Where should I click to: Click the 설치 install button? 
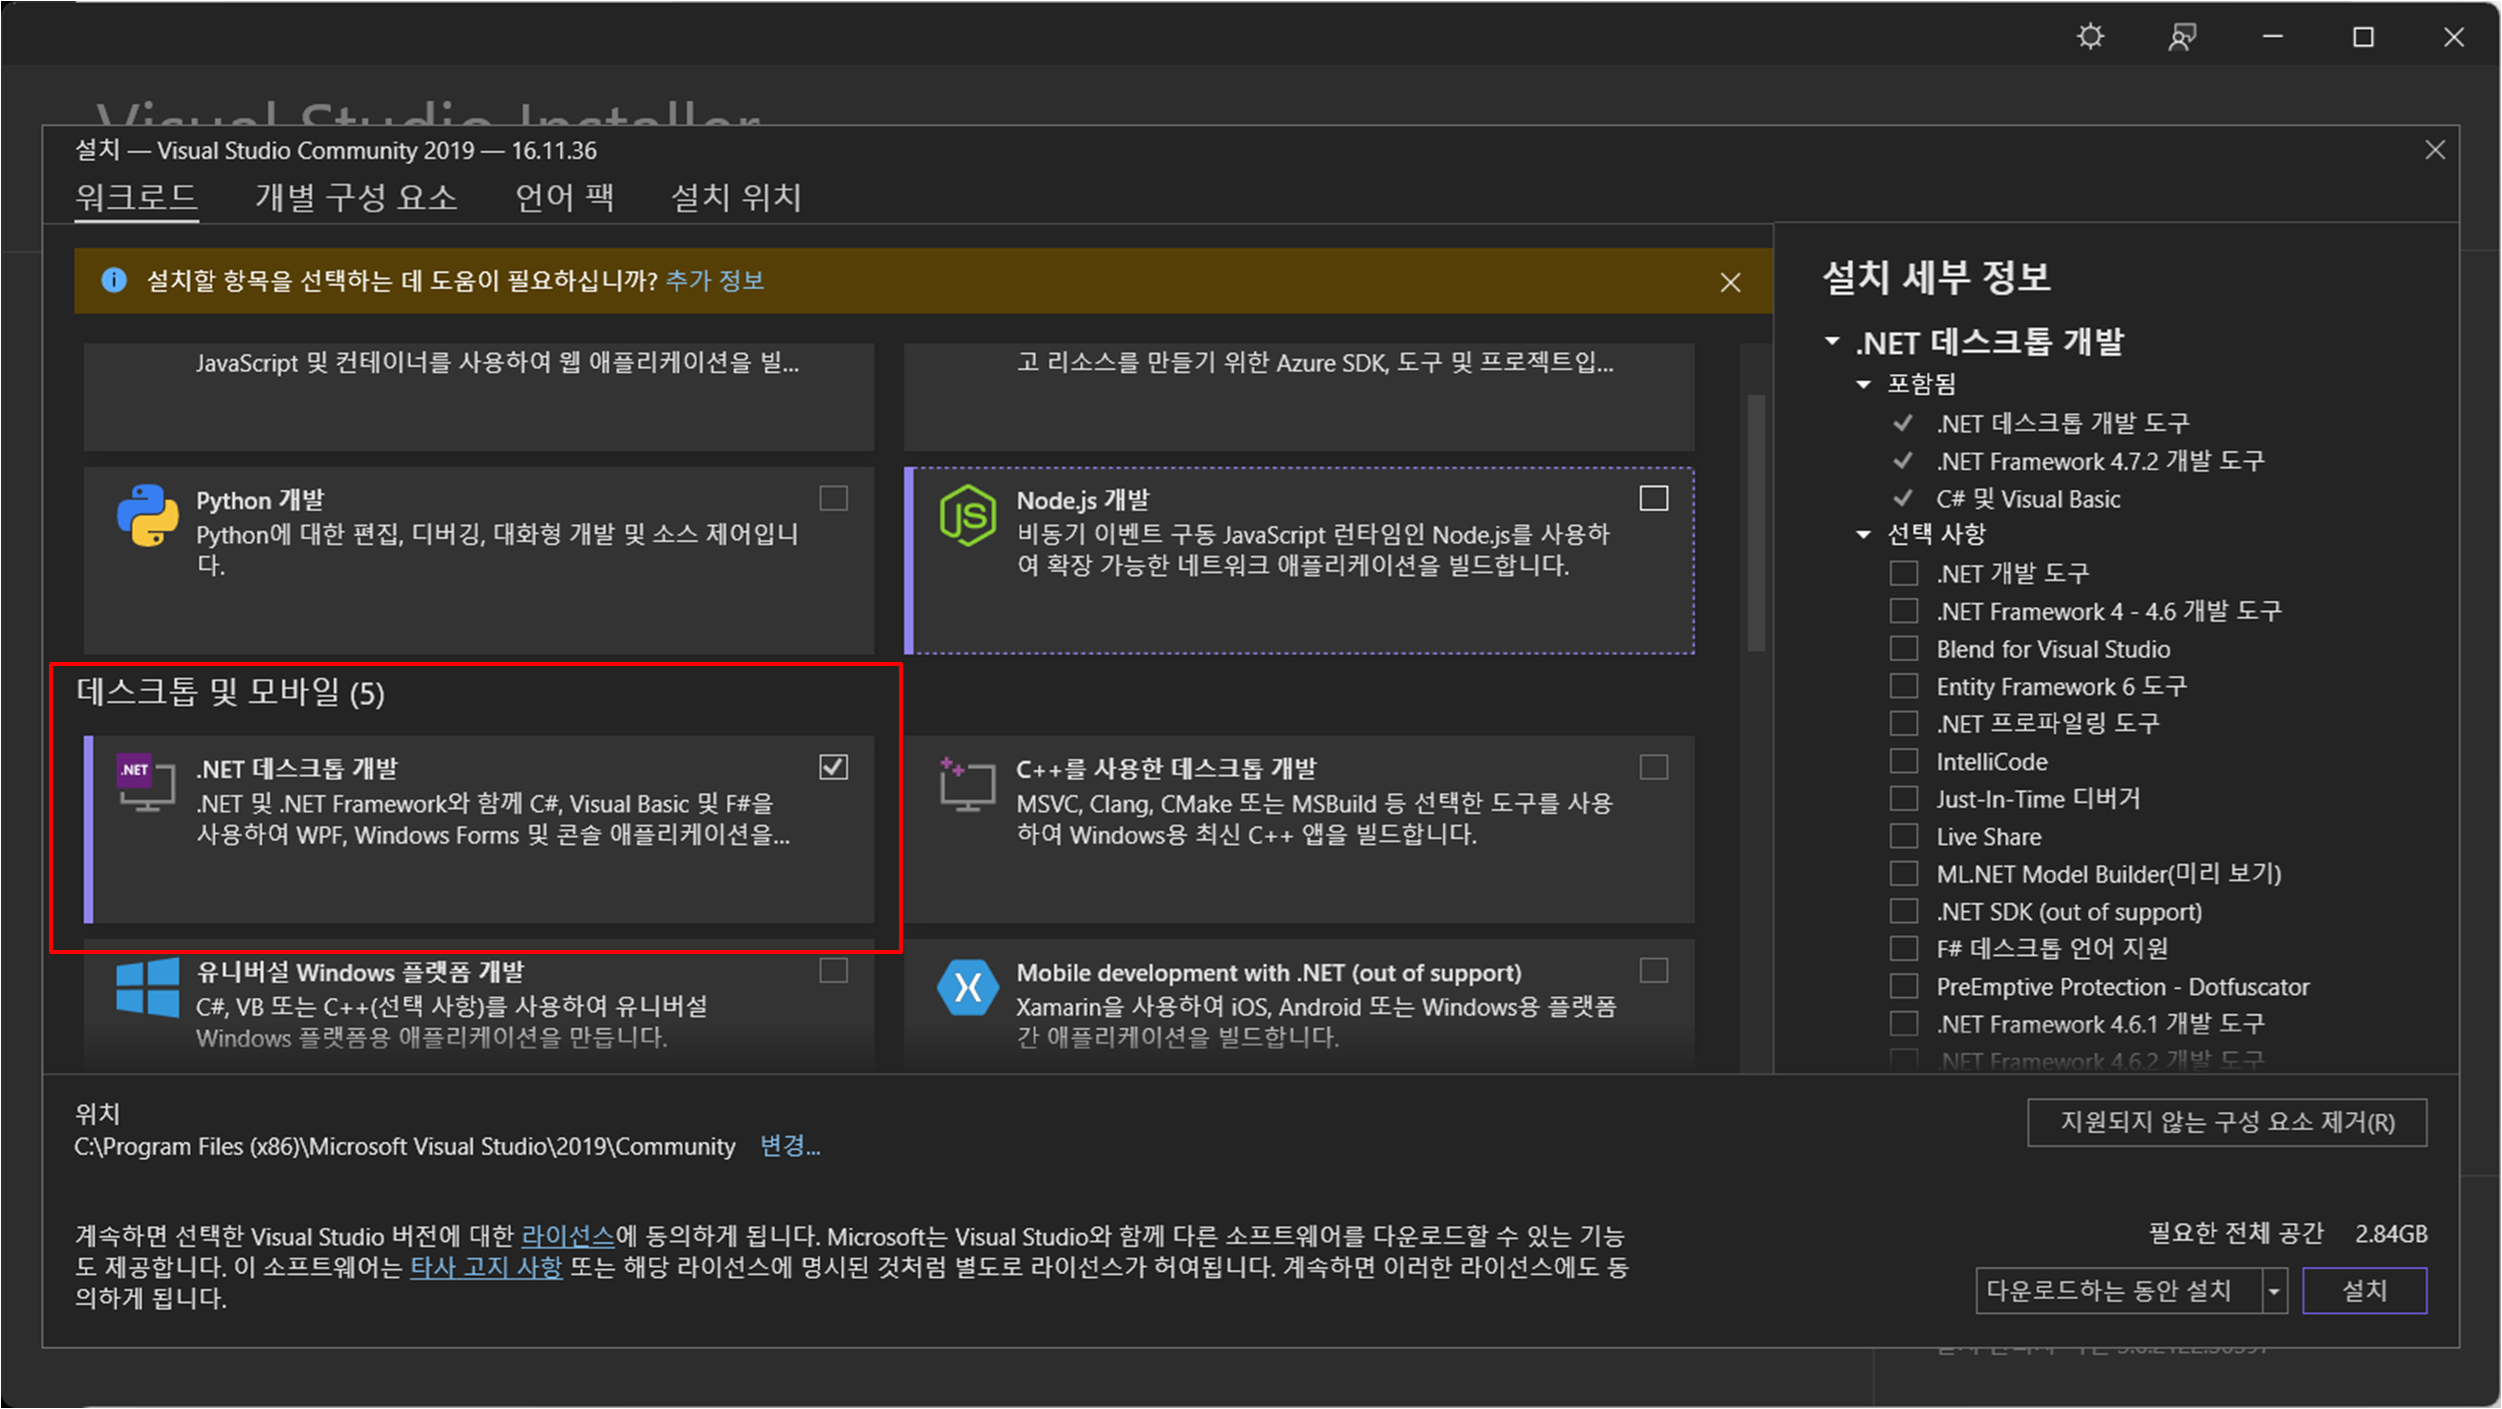pyautogui.click(x=2364, y=1291)
